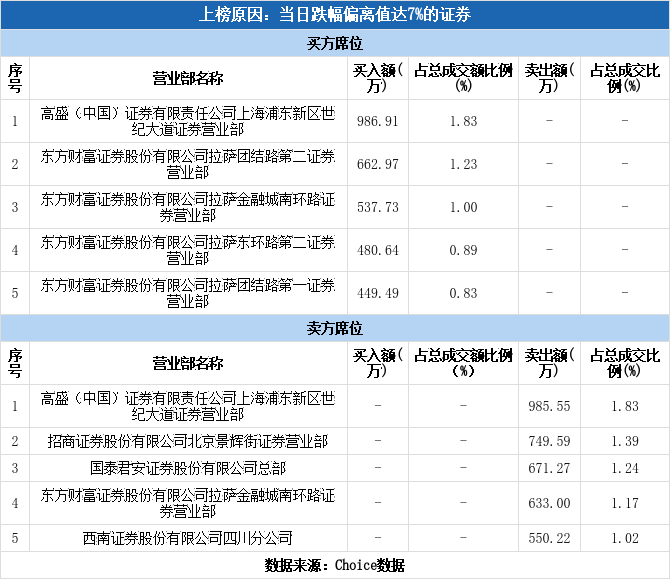Select the 卖方席位 section header
This screenshot has height=579, width=670.
click(x=335, y=328)
